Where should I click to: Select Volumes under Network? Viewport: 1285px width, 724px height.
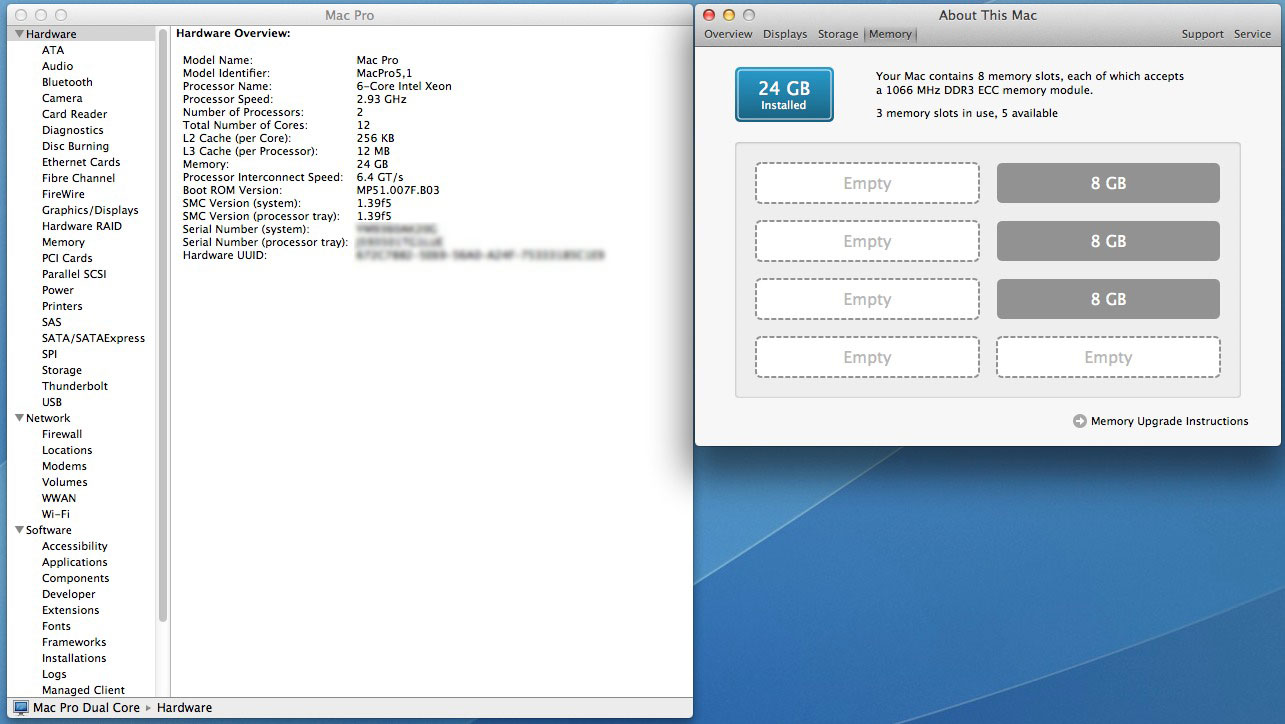pos(65,482)
